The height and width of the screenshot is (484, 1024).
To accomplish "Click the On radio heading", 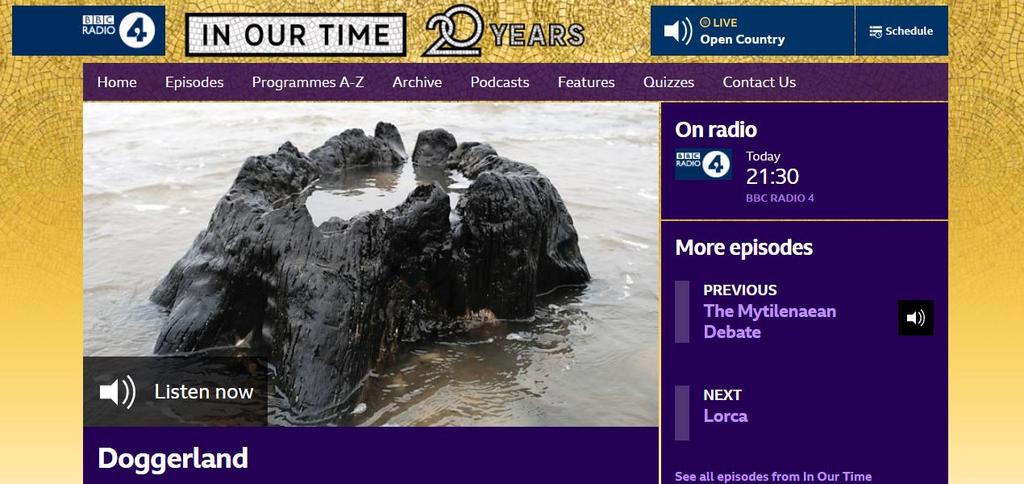I will (716, 129).
